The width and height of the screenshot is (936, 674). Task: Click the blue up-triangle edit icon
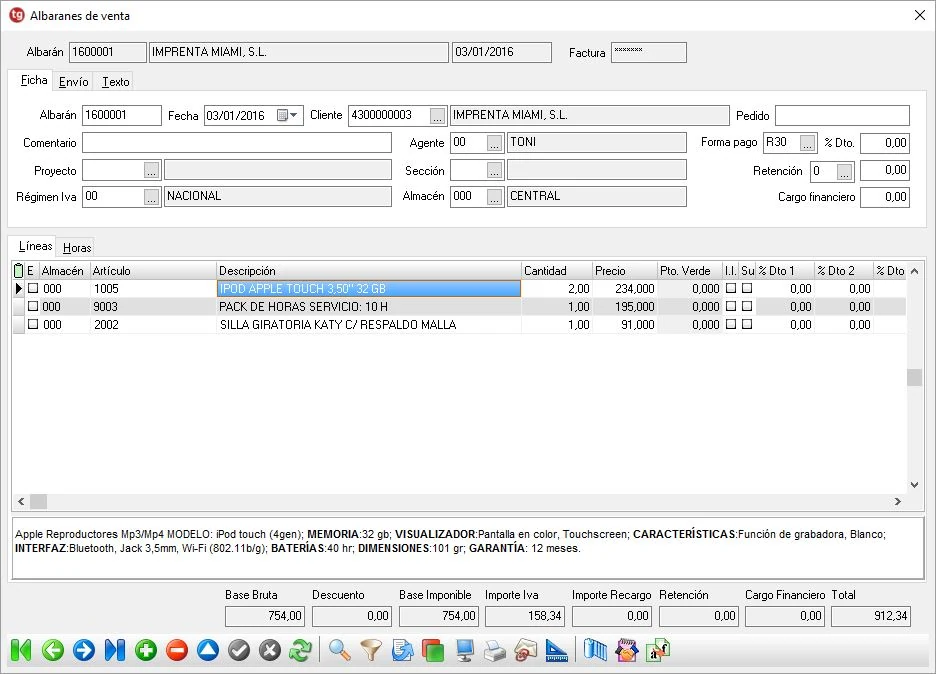208,650
